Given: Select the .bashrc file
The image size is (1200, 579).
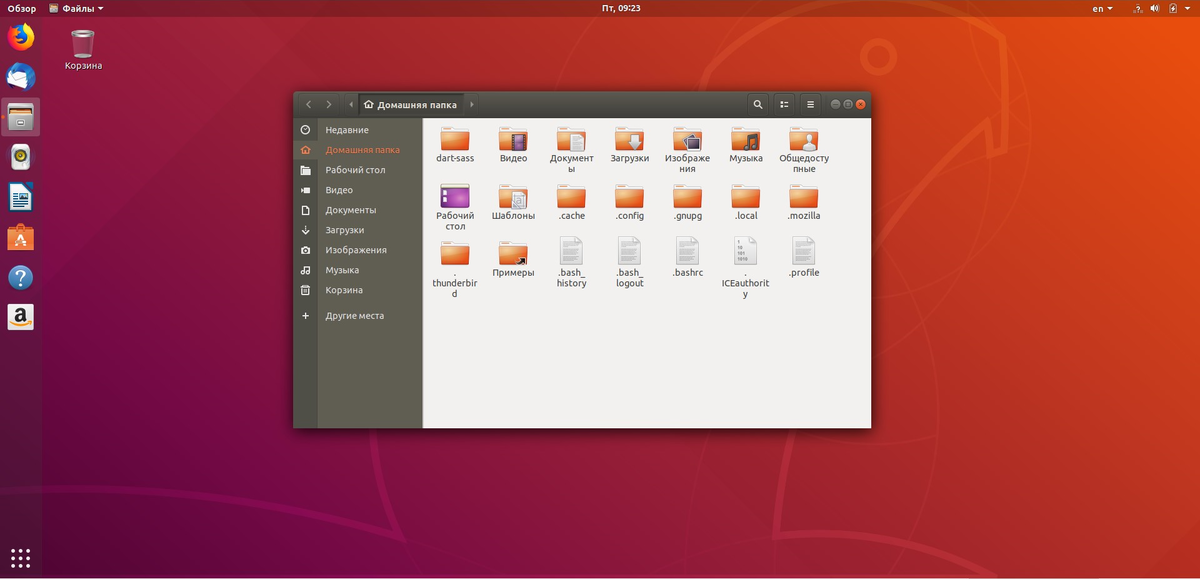Looking at the screenshot, I should pos(687,251).
